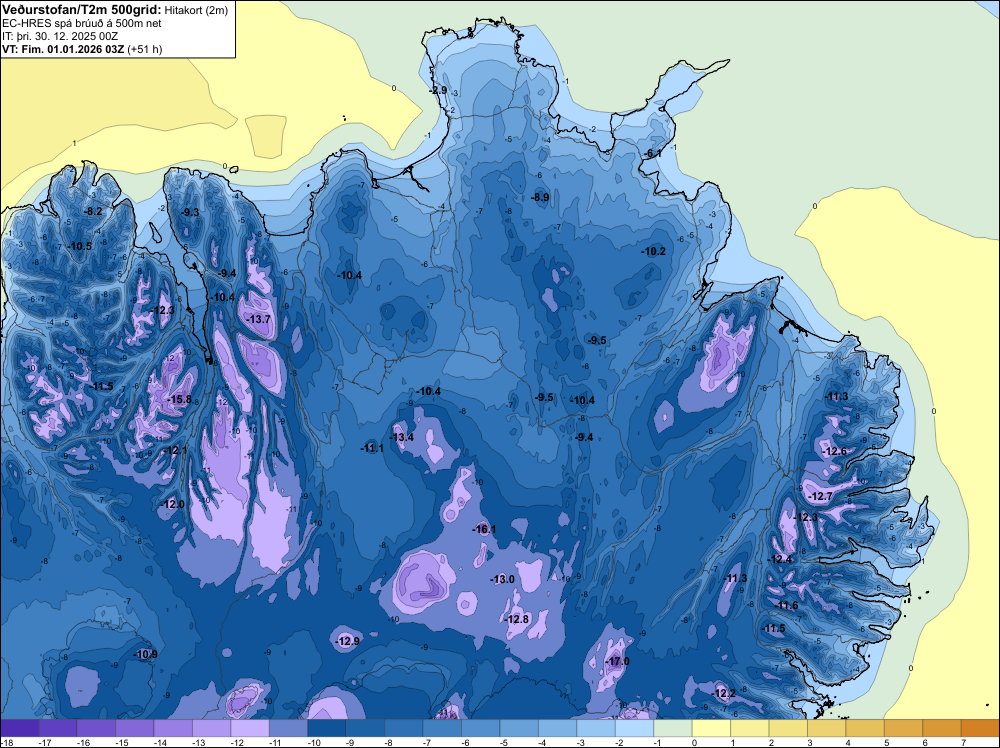Click the -11.6 temperature label
This screenshot has height=748, width=1000.
786,605
